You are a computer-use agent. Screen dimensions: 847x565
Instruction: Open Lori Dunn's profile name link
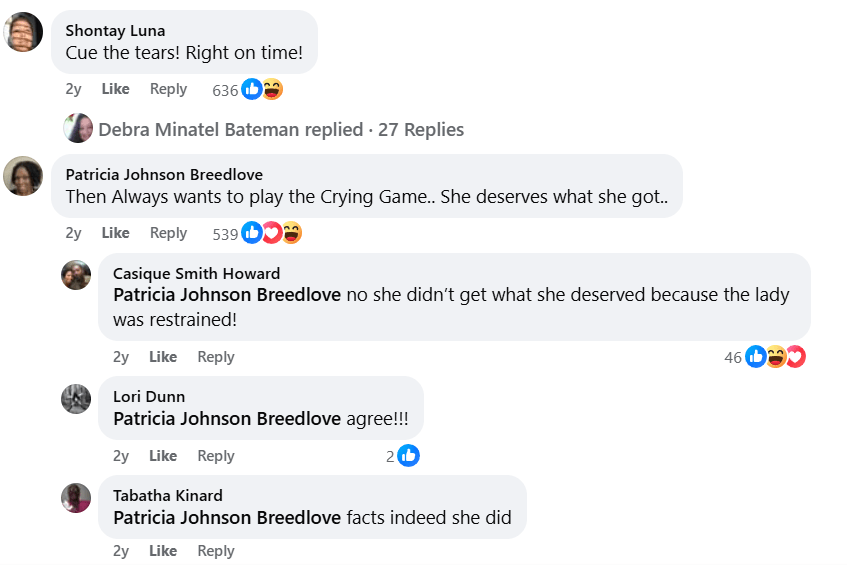pos(149,397)
